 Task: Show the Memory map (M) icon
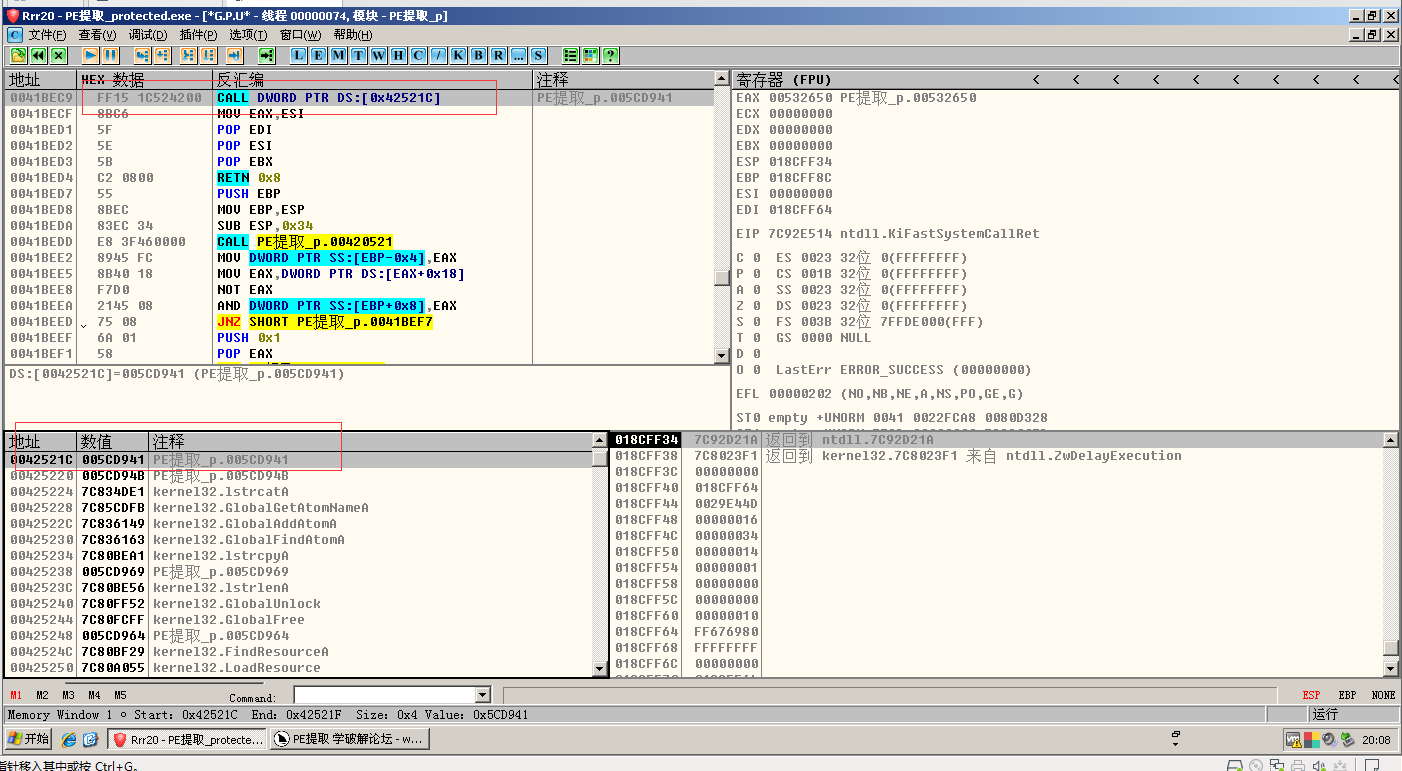[x=339, y=56]
